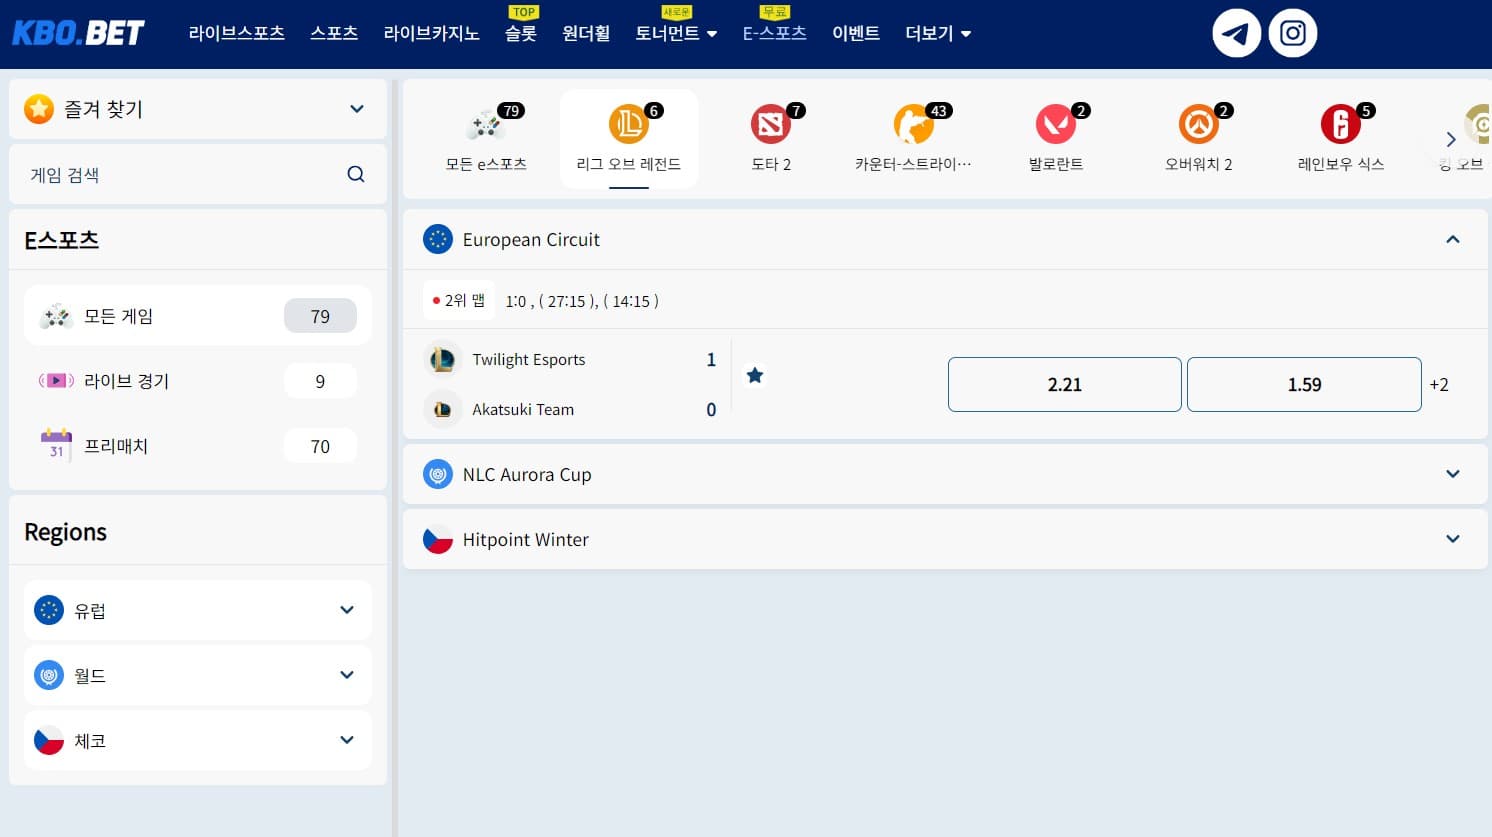Click the Twilight Esports team logo

pyautogui.click(x=442, y=359)
